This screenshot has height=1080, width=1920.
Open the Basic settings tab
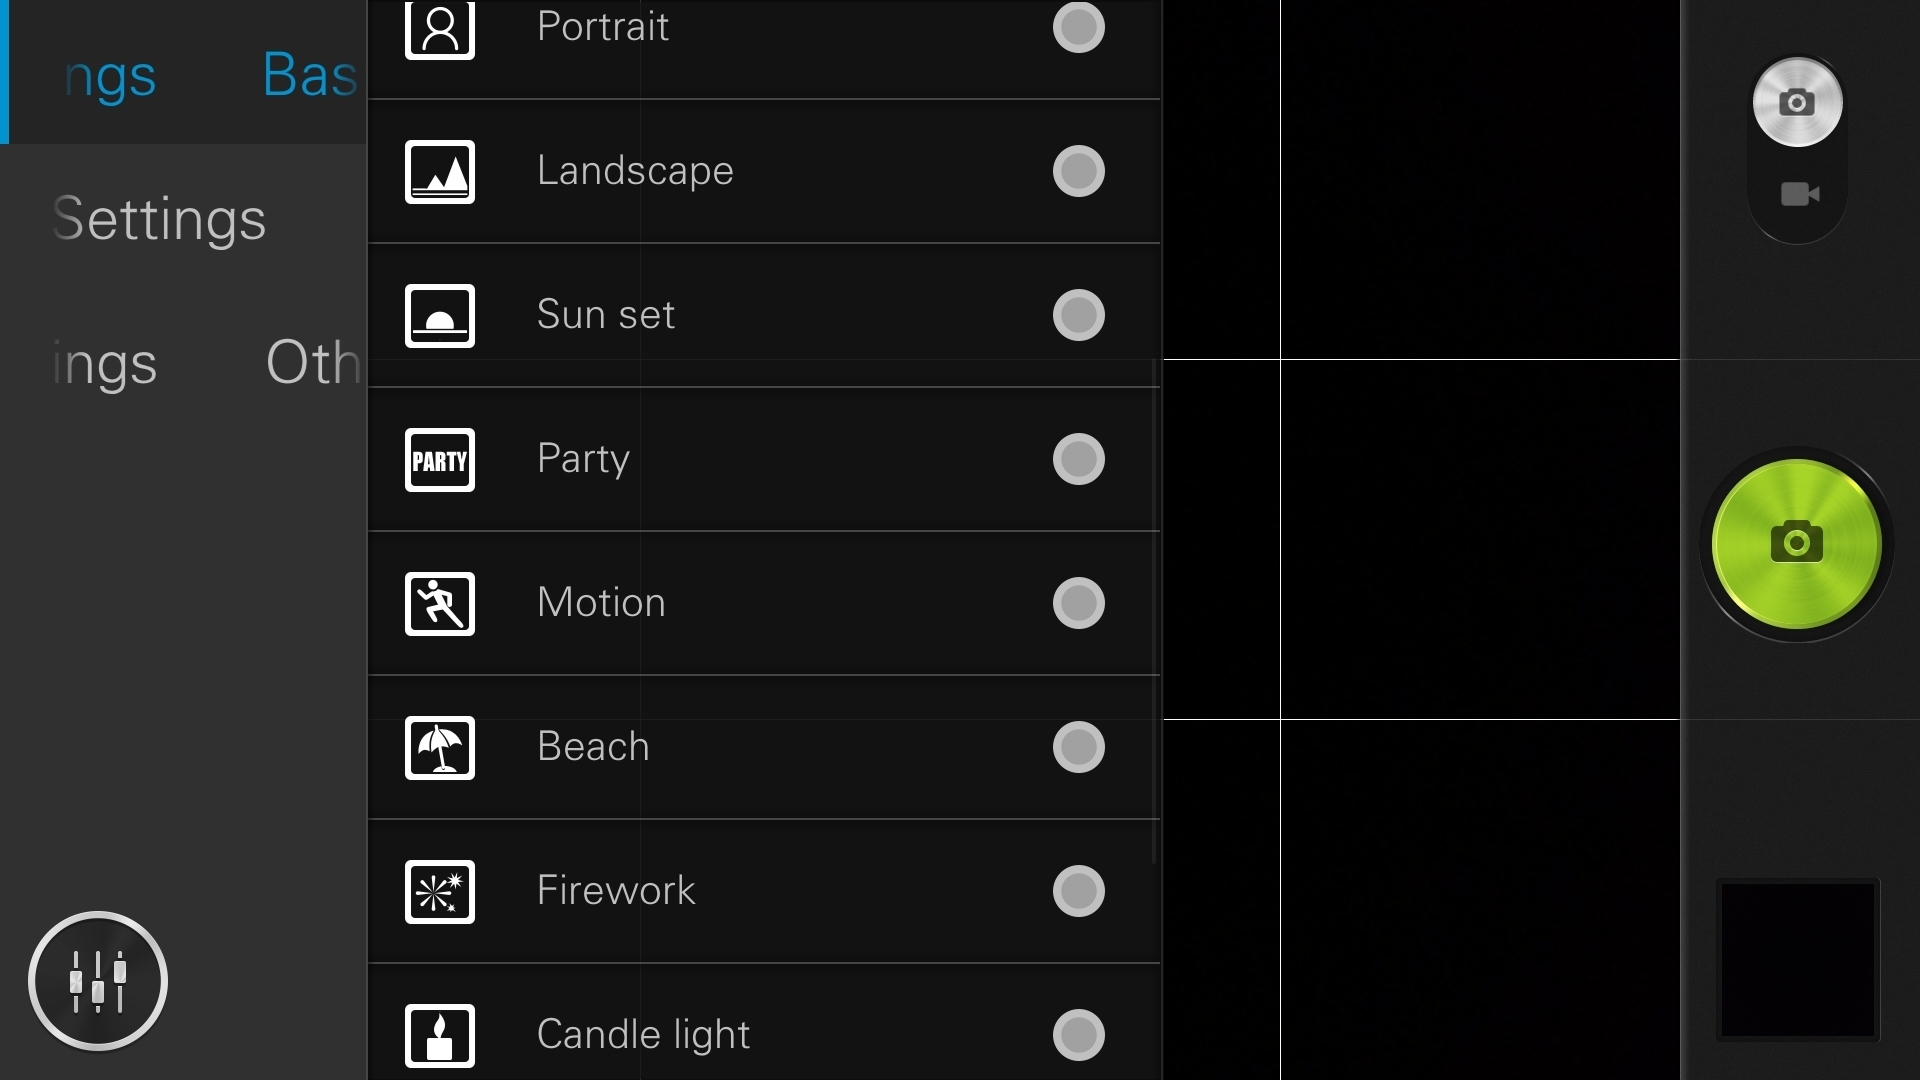[309, 75]
